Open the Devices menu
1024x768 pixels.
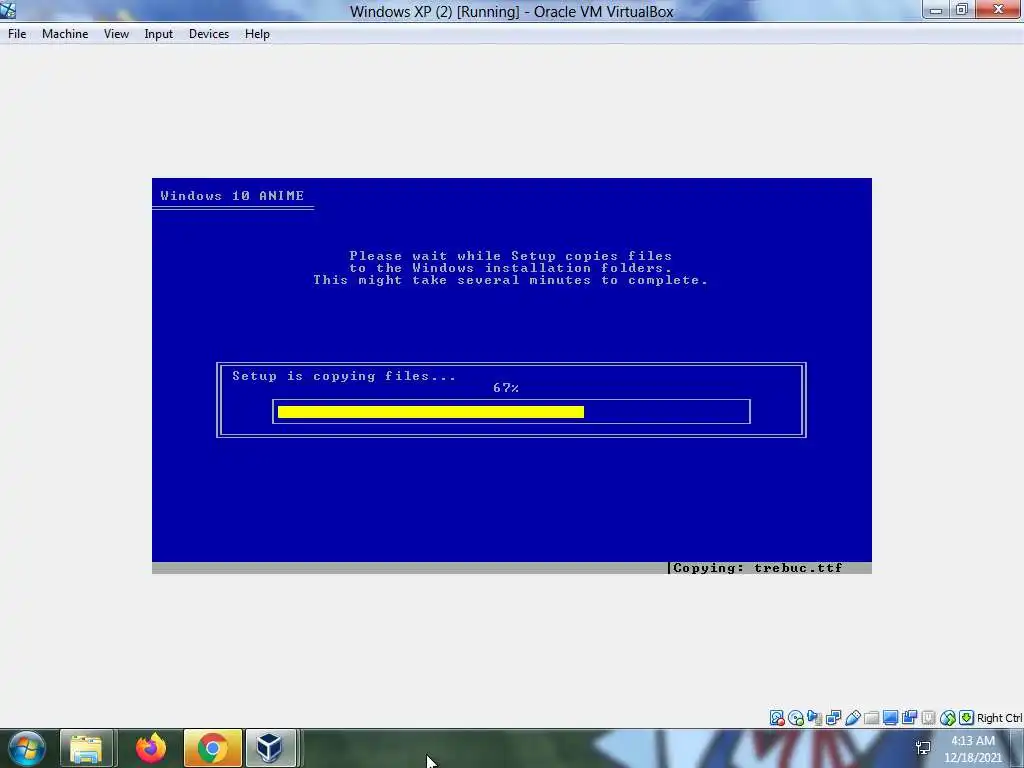[209, 34]
